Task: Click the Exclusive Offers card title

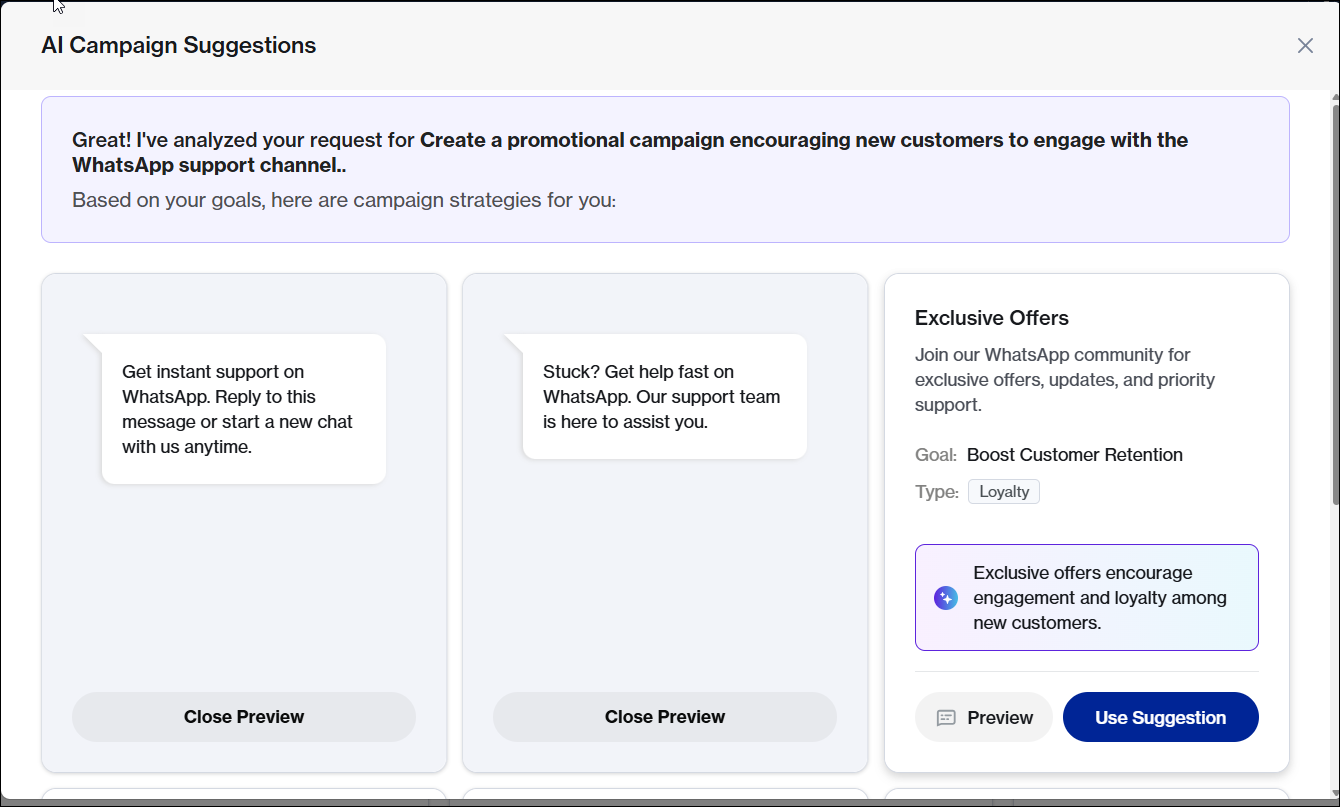Action: [992, 318]
